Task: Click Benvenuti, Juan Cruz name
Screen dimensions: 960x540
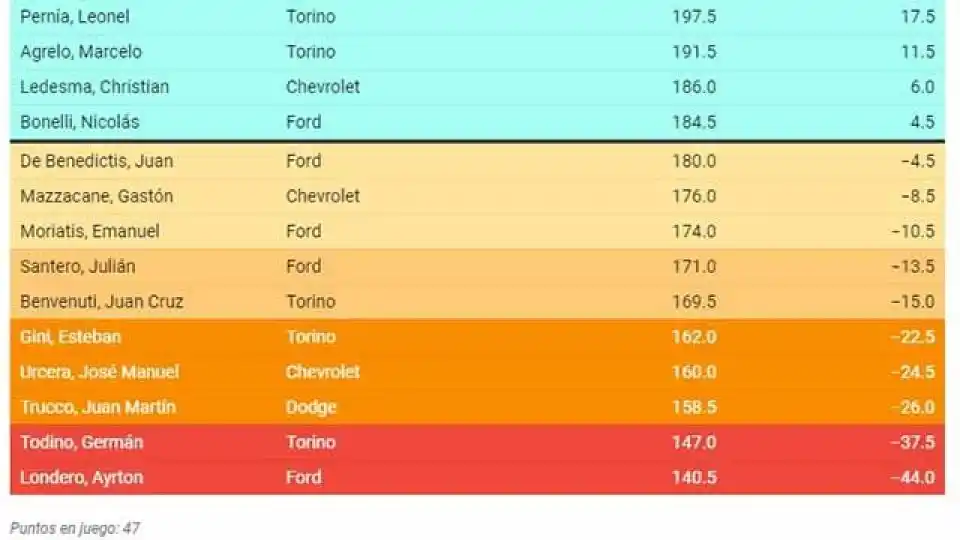Action: point(102,301)
